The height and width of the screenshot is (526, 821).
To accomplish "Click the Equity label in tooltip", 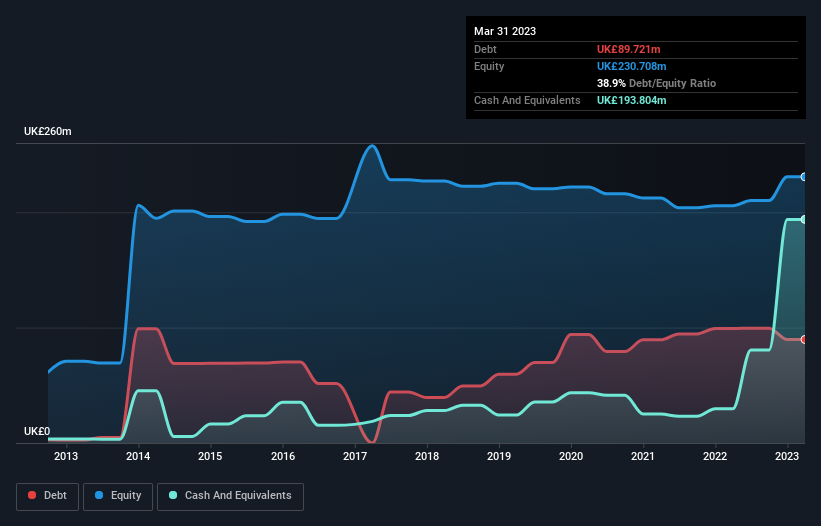I will coord(489,66).
